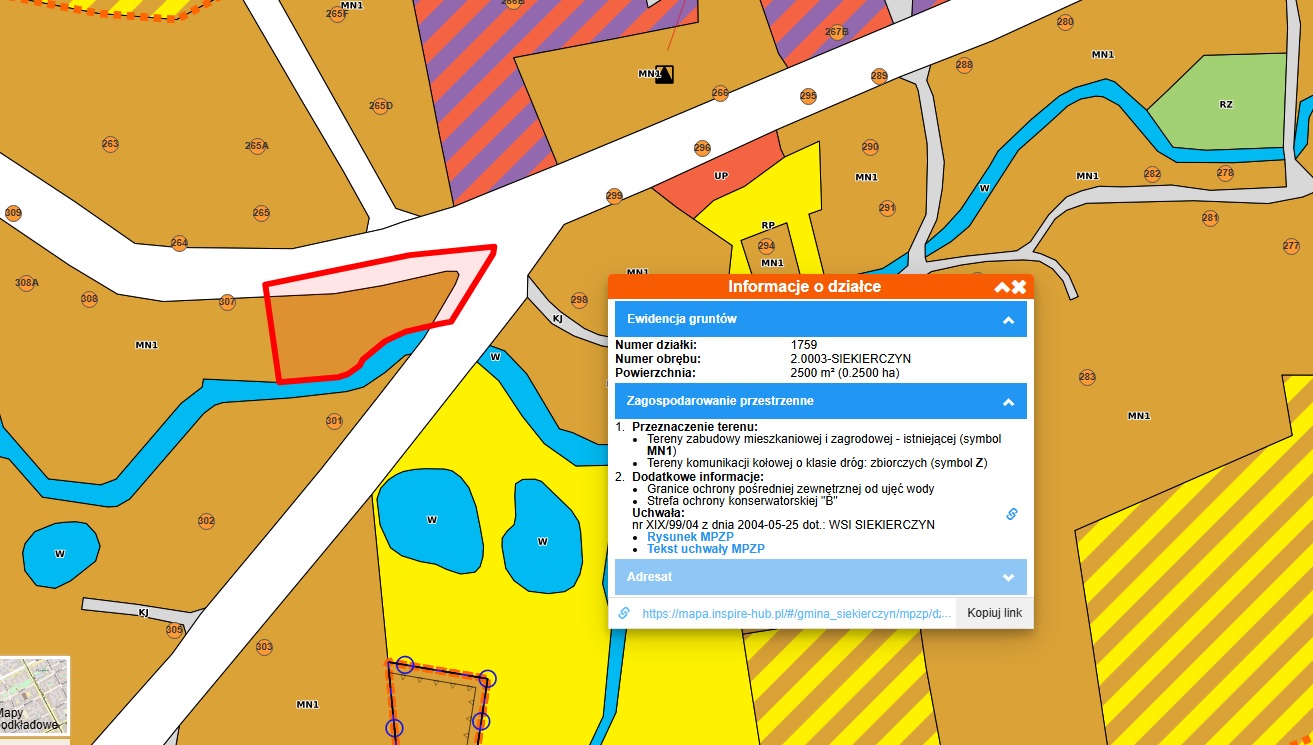1313x745 pixels.
Task: Close the Informacje o działce panel
Action: tap(1019, 287)
